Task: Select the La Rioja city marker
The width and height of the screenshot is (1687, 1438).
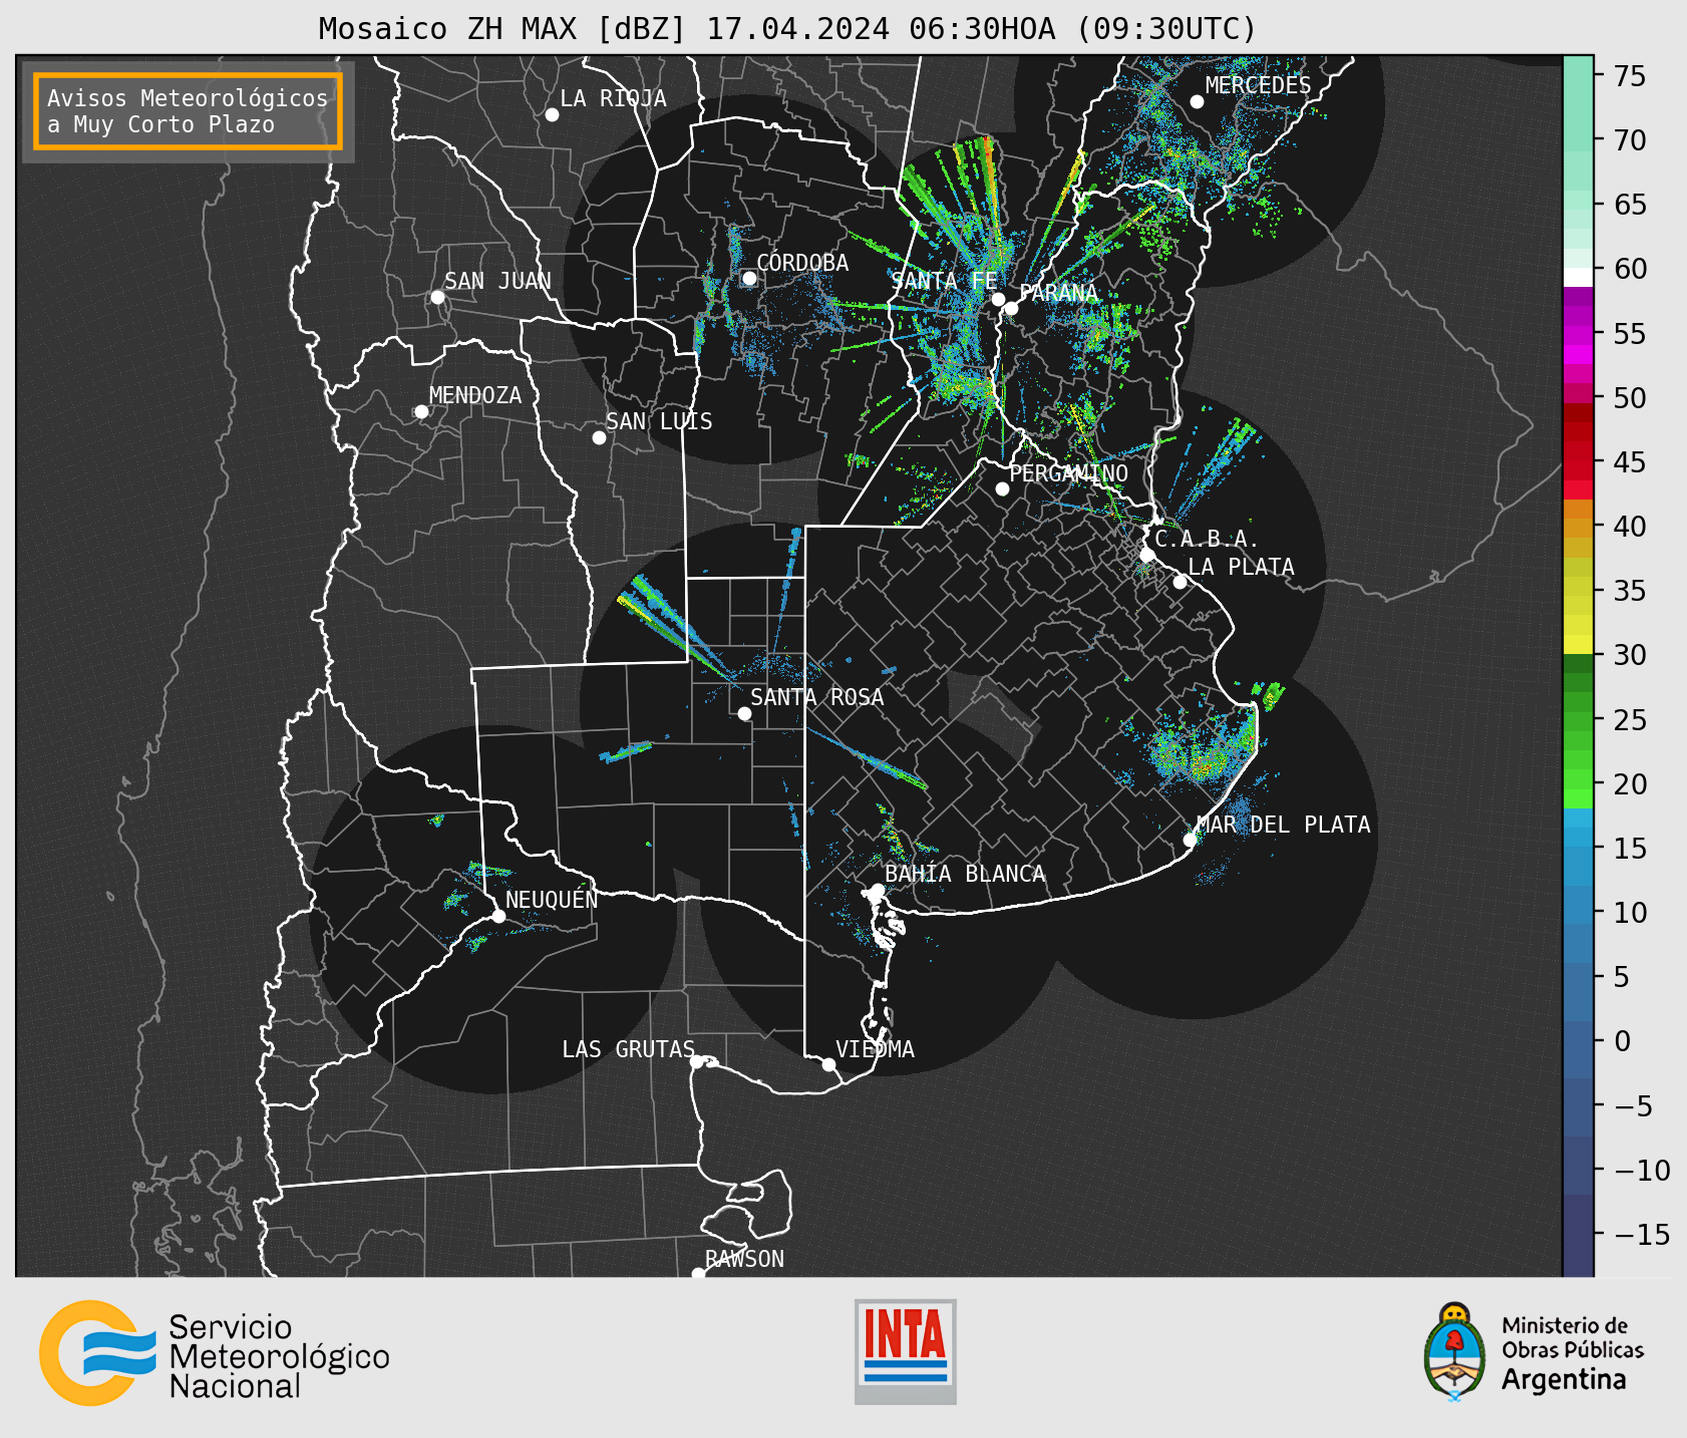Action: point(552,115)
